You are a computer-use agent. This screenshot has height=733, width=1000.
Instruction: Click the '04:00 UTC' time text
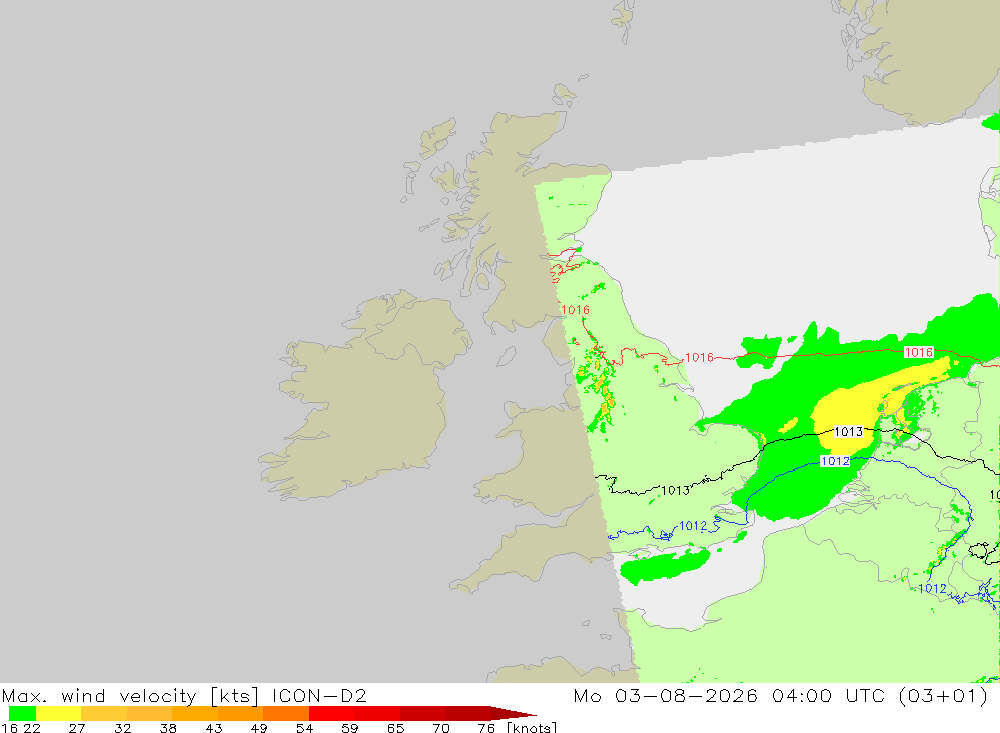[x=827, y=695]
